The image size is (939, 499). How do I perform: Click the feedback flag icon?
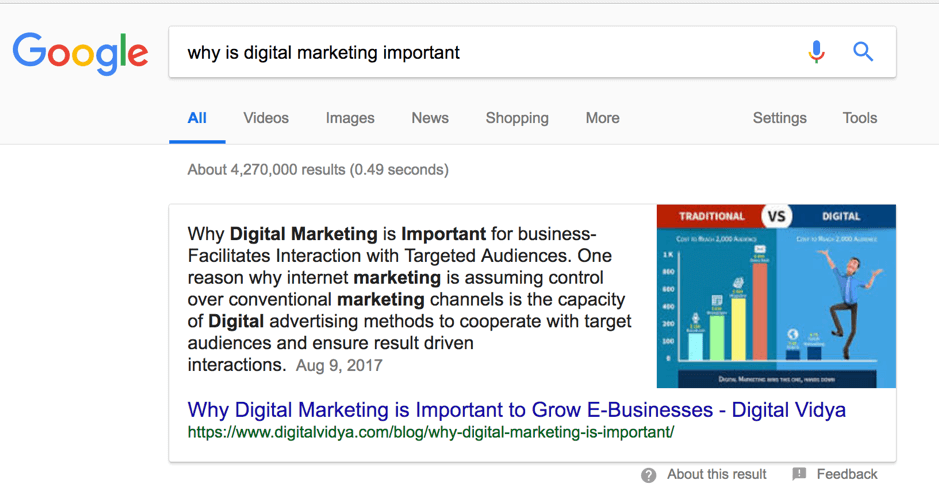tap(799, 474)
